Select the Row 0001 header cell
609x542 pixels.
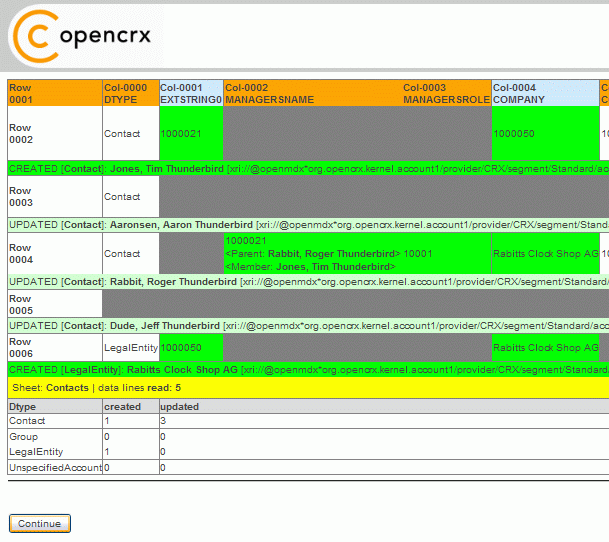(55, 93)
